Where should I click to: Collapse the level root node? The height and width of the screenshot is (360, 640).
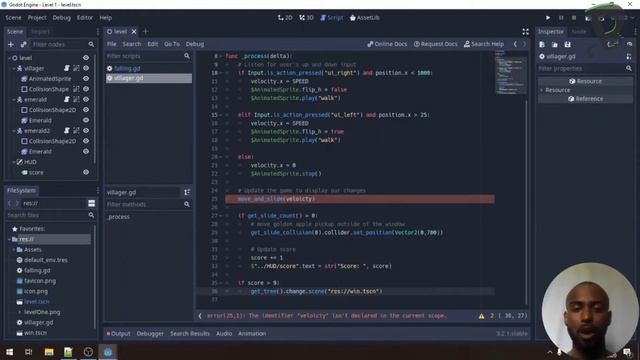click(x=9, y=58)
